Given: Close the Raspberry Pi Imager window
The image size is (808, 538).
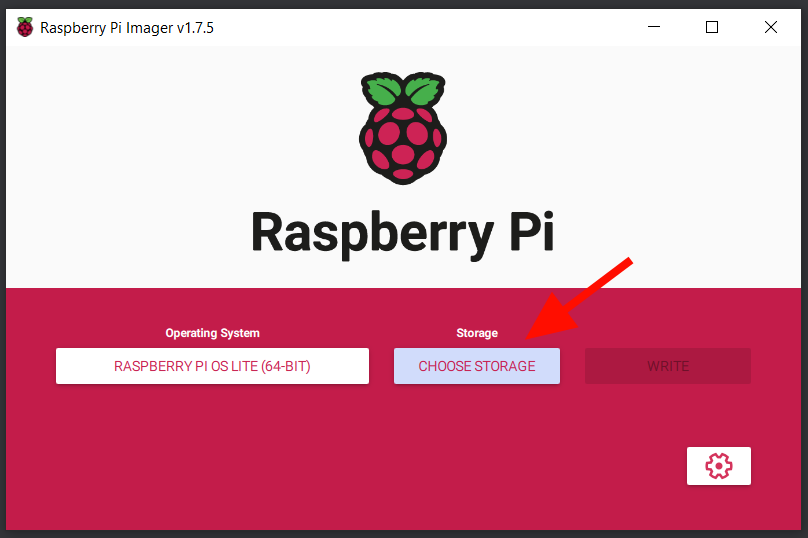Looking at the screenshot, I should point(771,27).
